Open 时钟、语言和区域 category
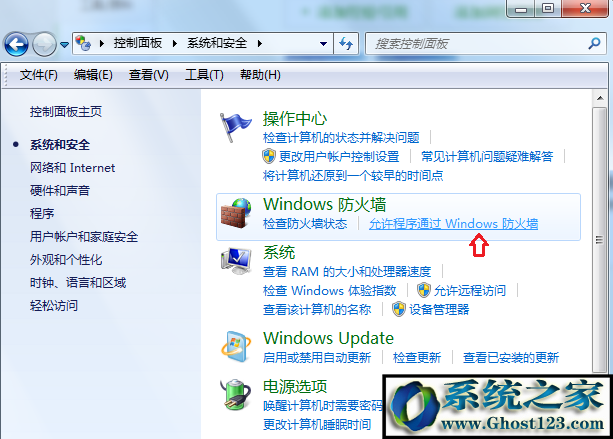This screenshot has height=439, width=613. pyautogui.click(x=78, y=283)
